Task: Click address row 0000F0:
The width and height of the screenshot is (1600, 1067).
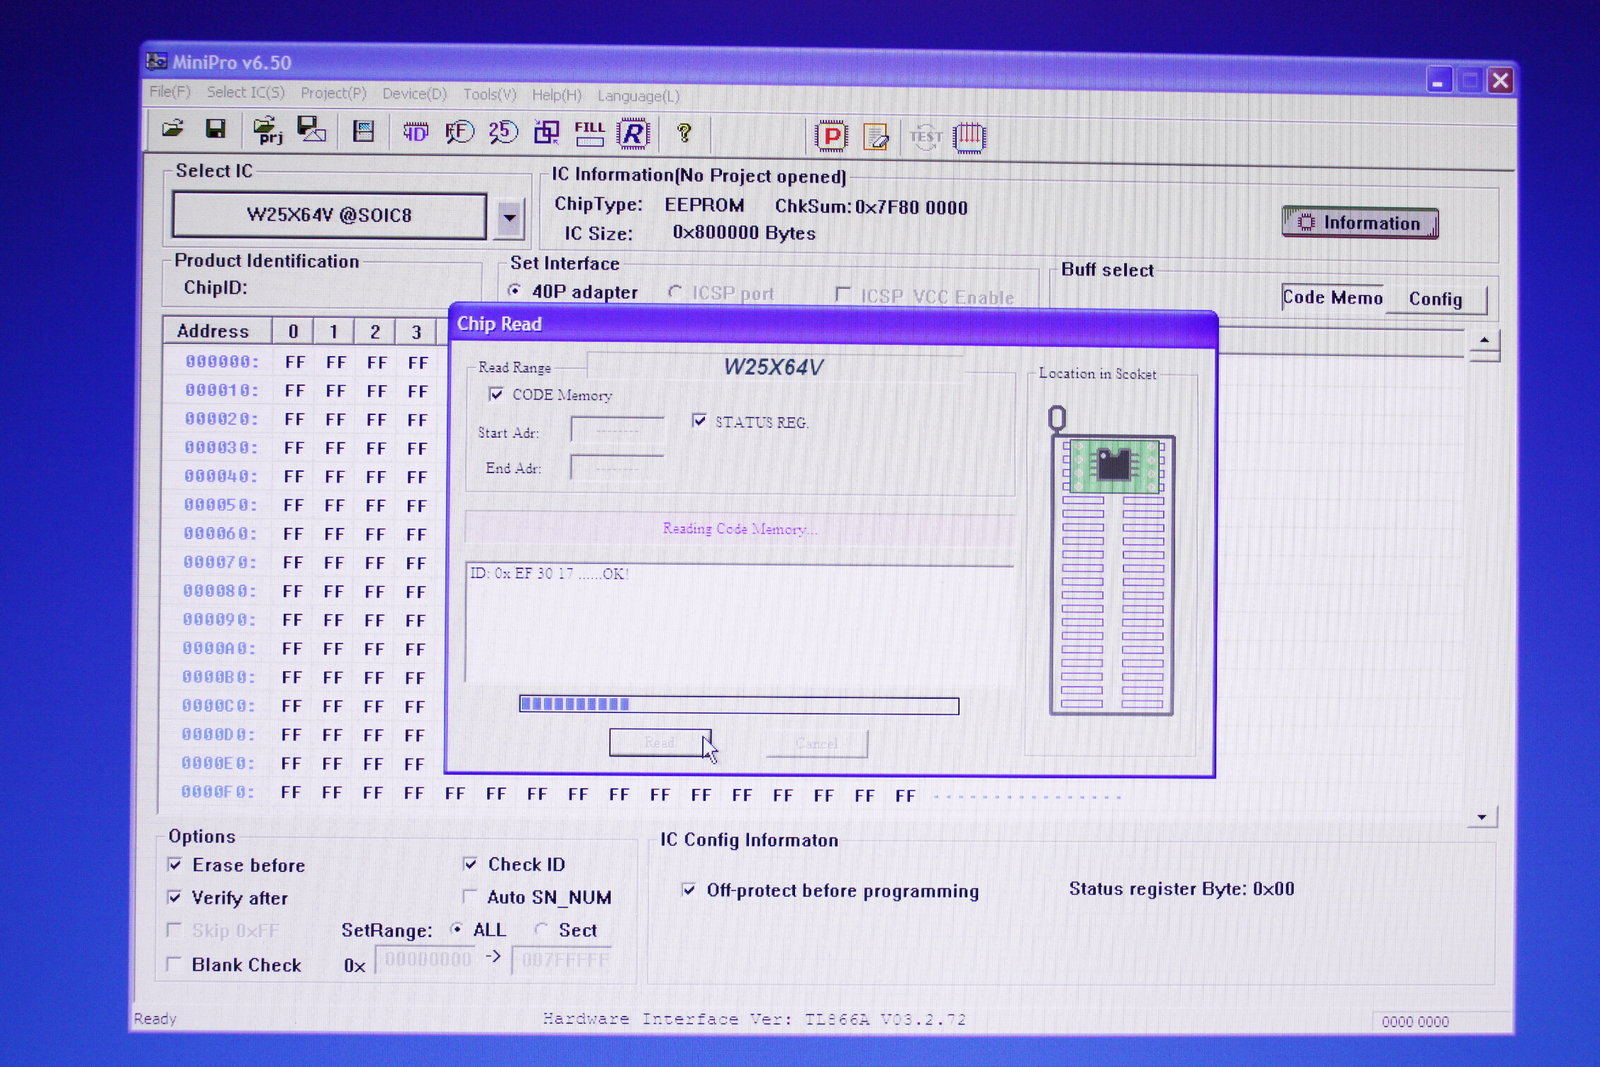Action: tap(218, 792)
